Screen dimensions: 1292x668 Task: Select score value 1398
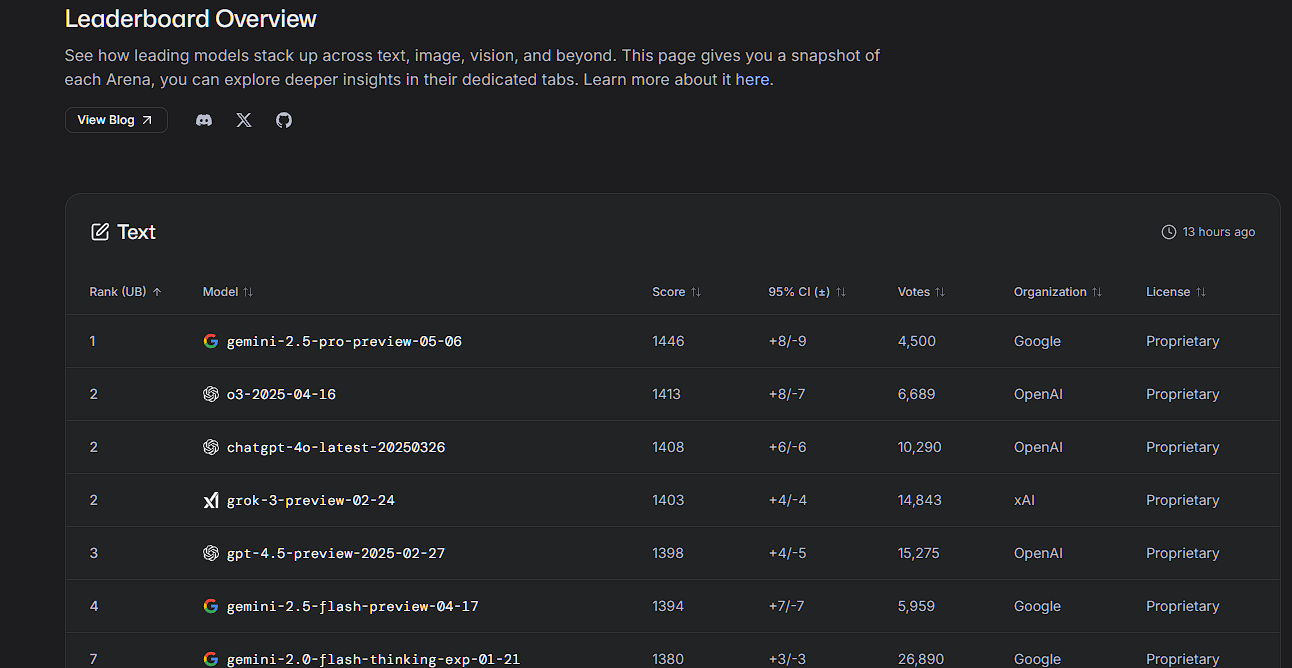point(668,553)
